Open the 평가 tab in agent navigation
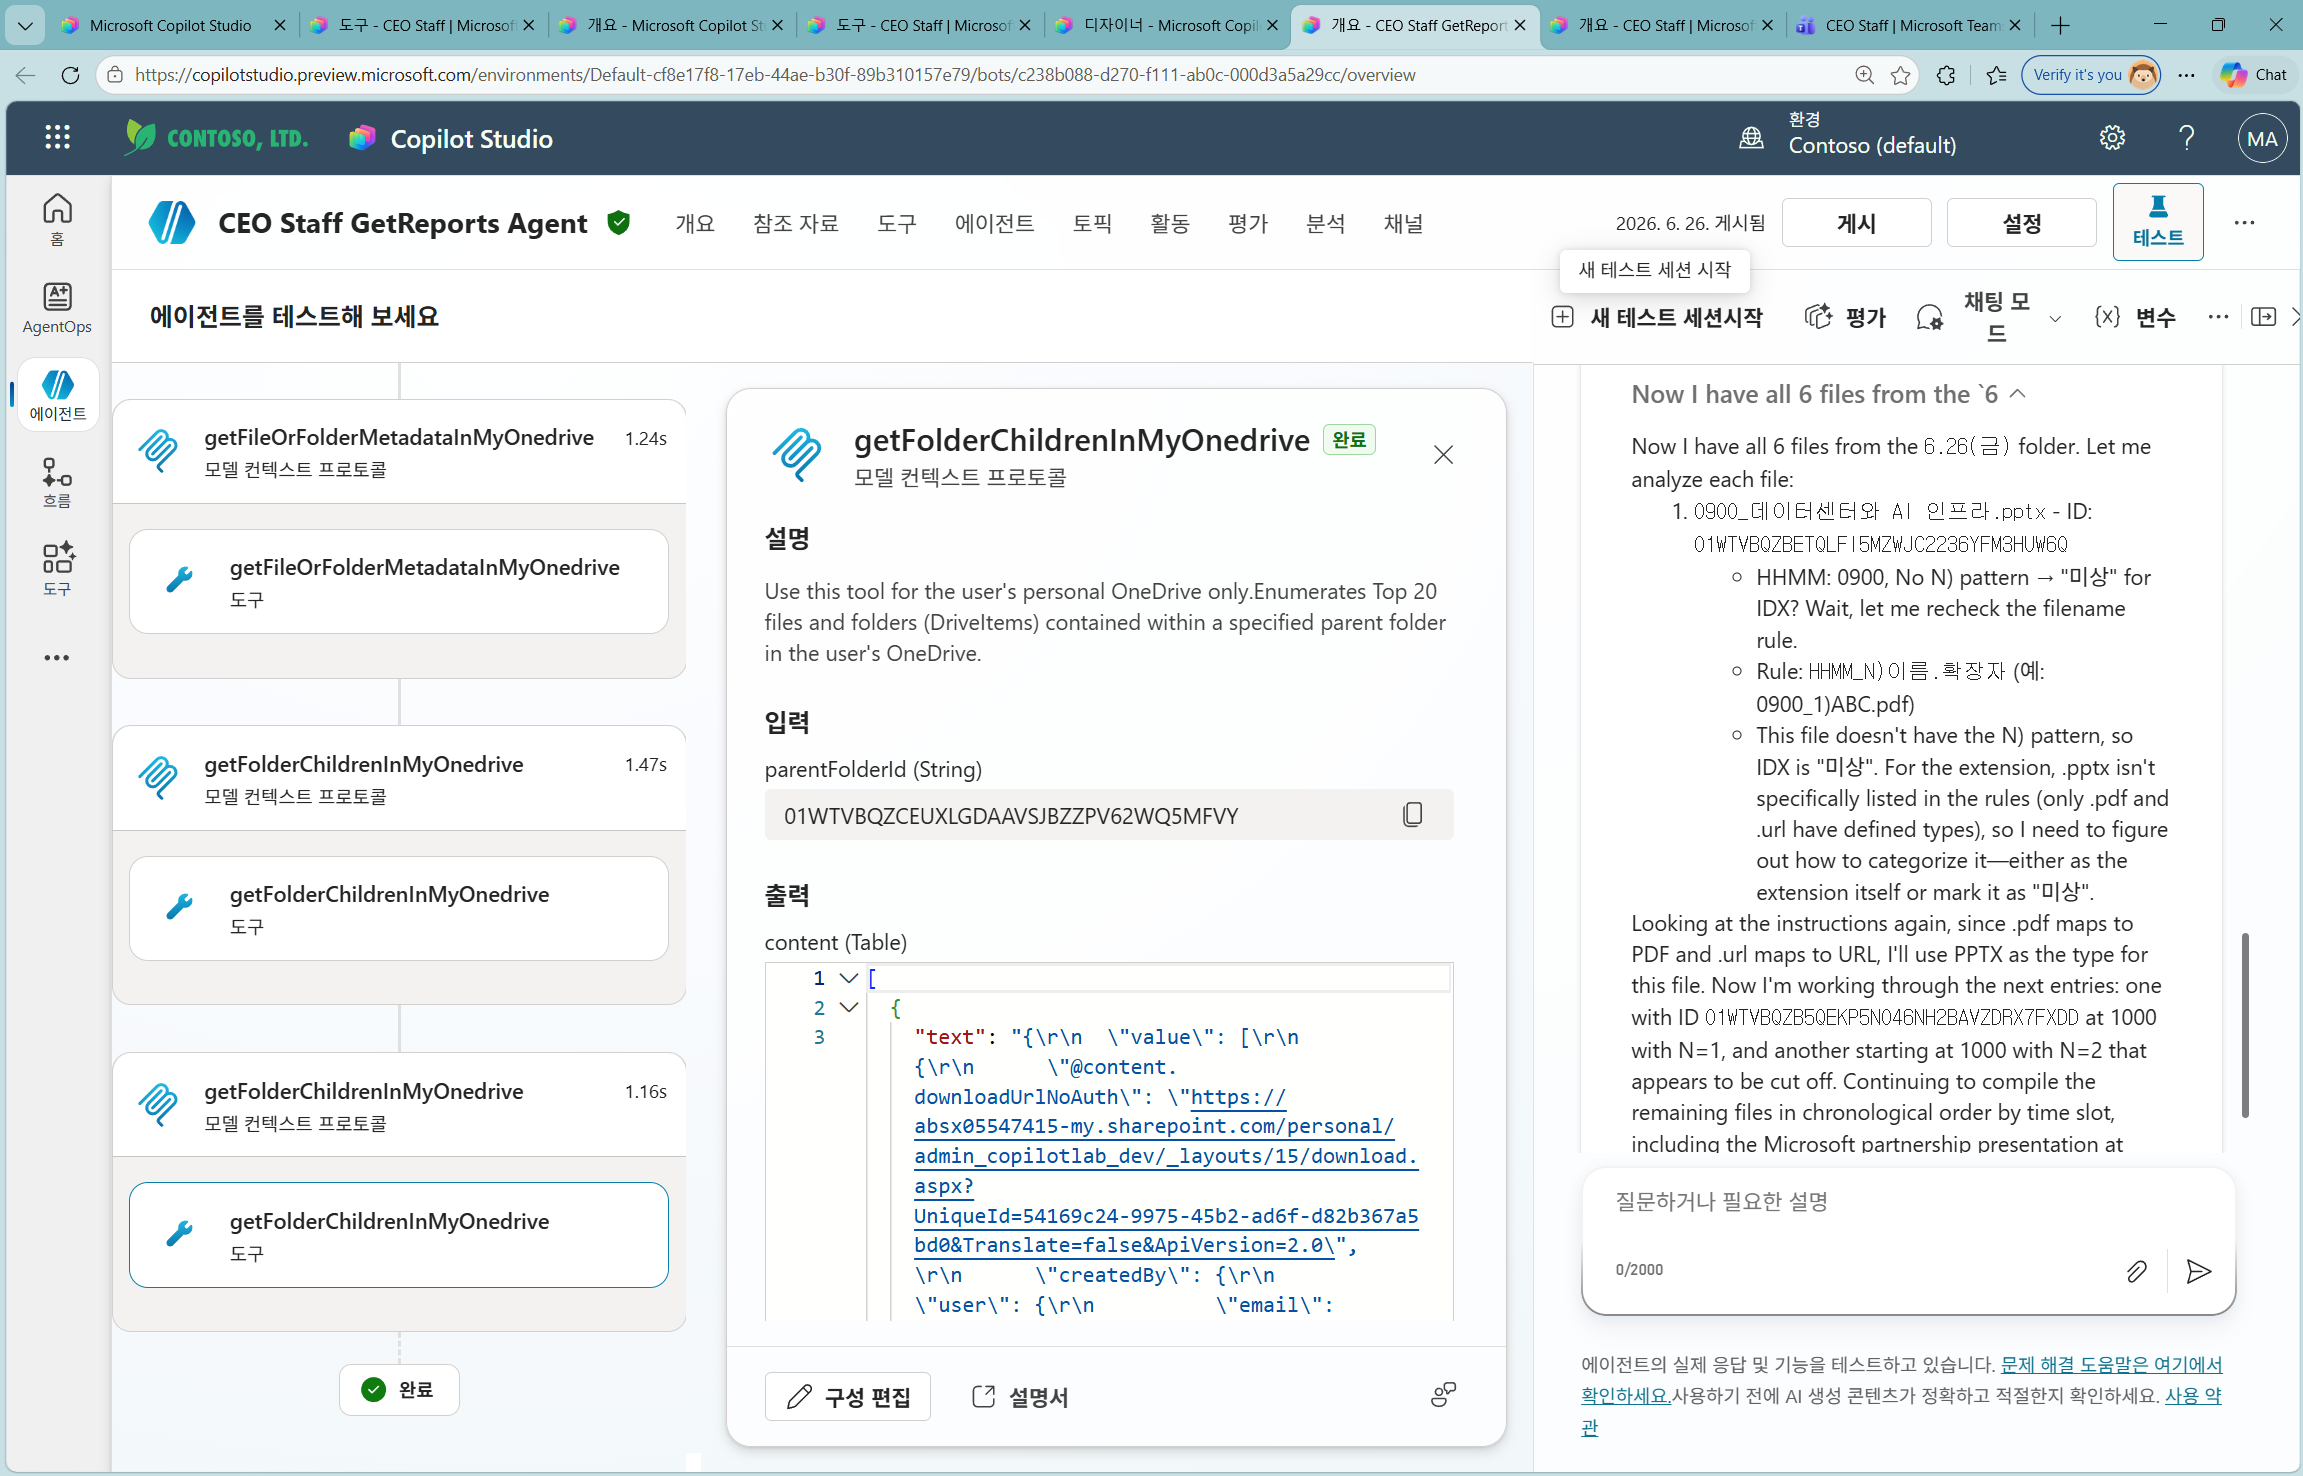The height and width of the screenshot is (1476, 2303). tap(1248, 224)
